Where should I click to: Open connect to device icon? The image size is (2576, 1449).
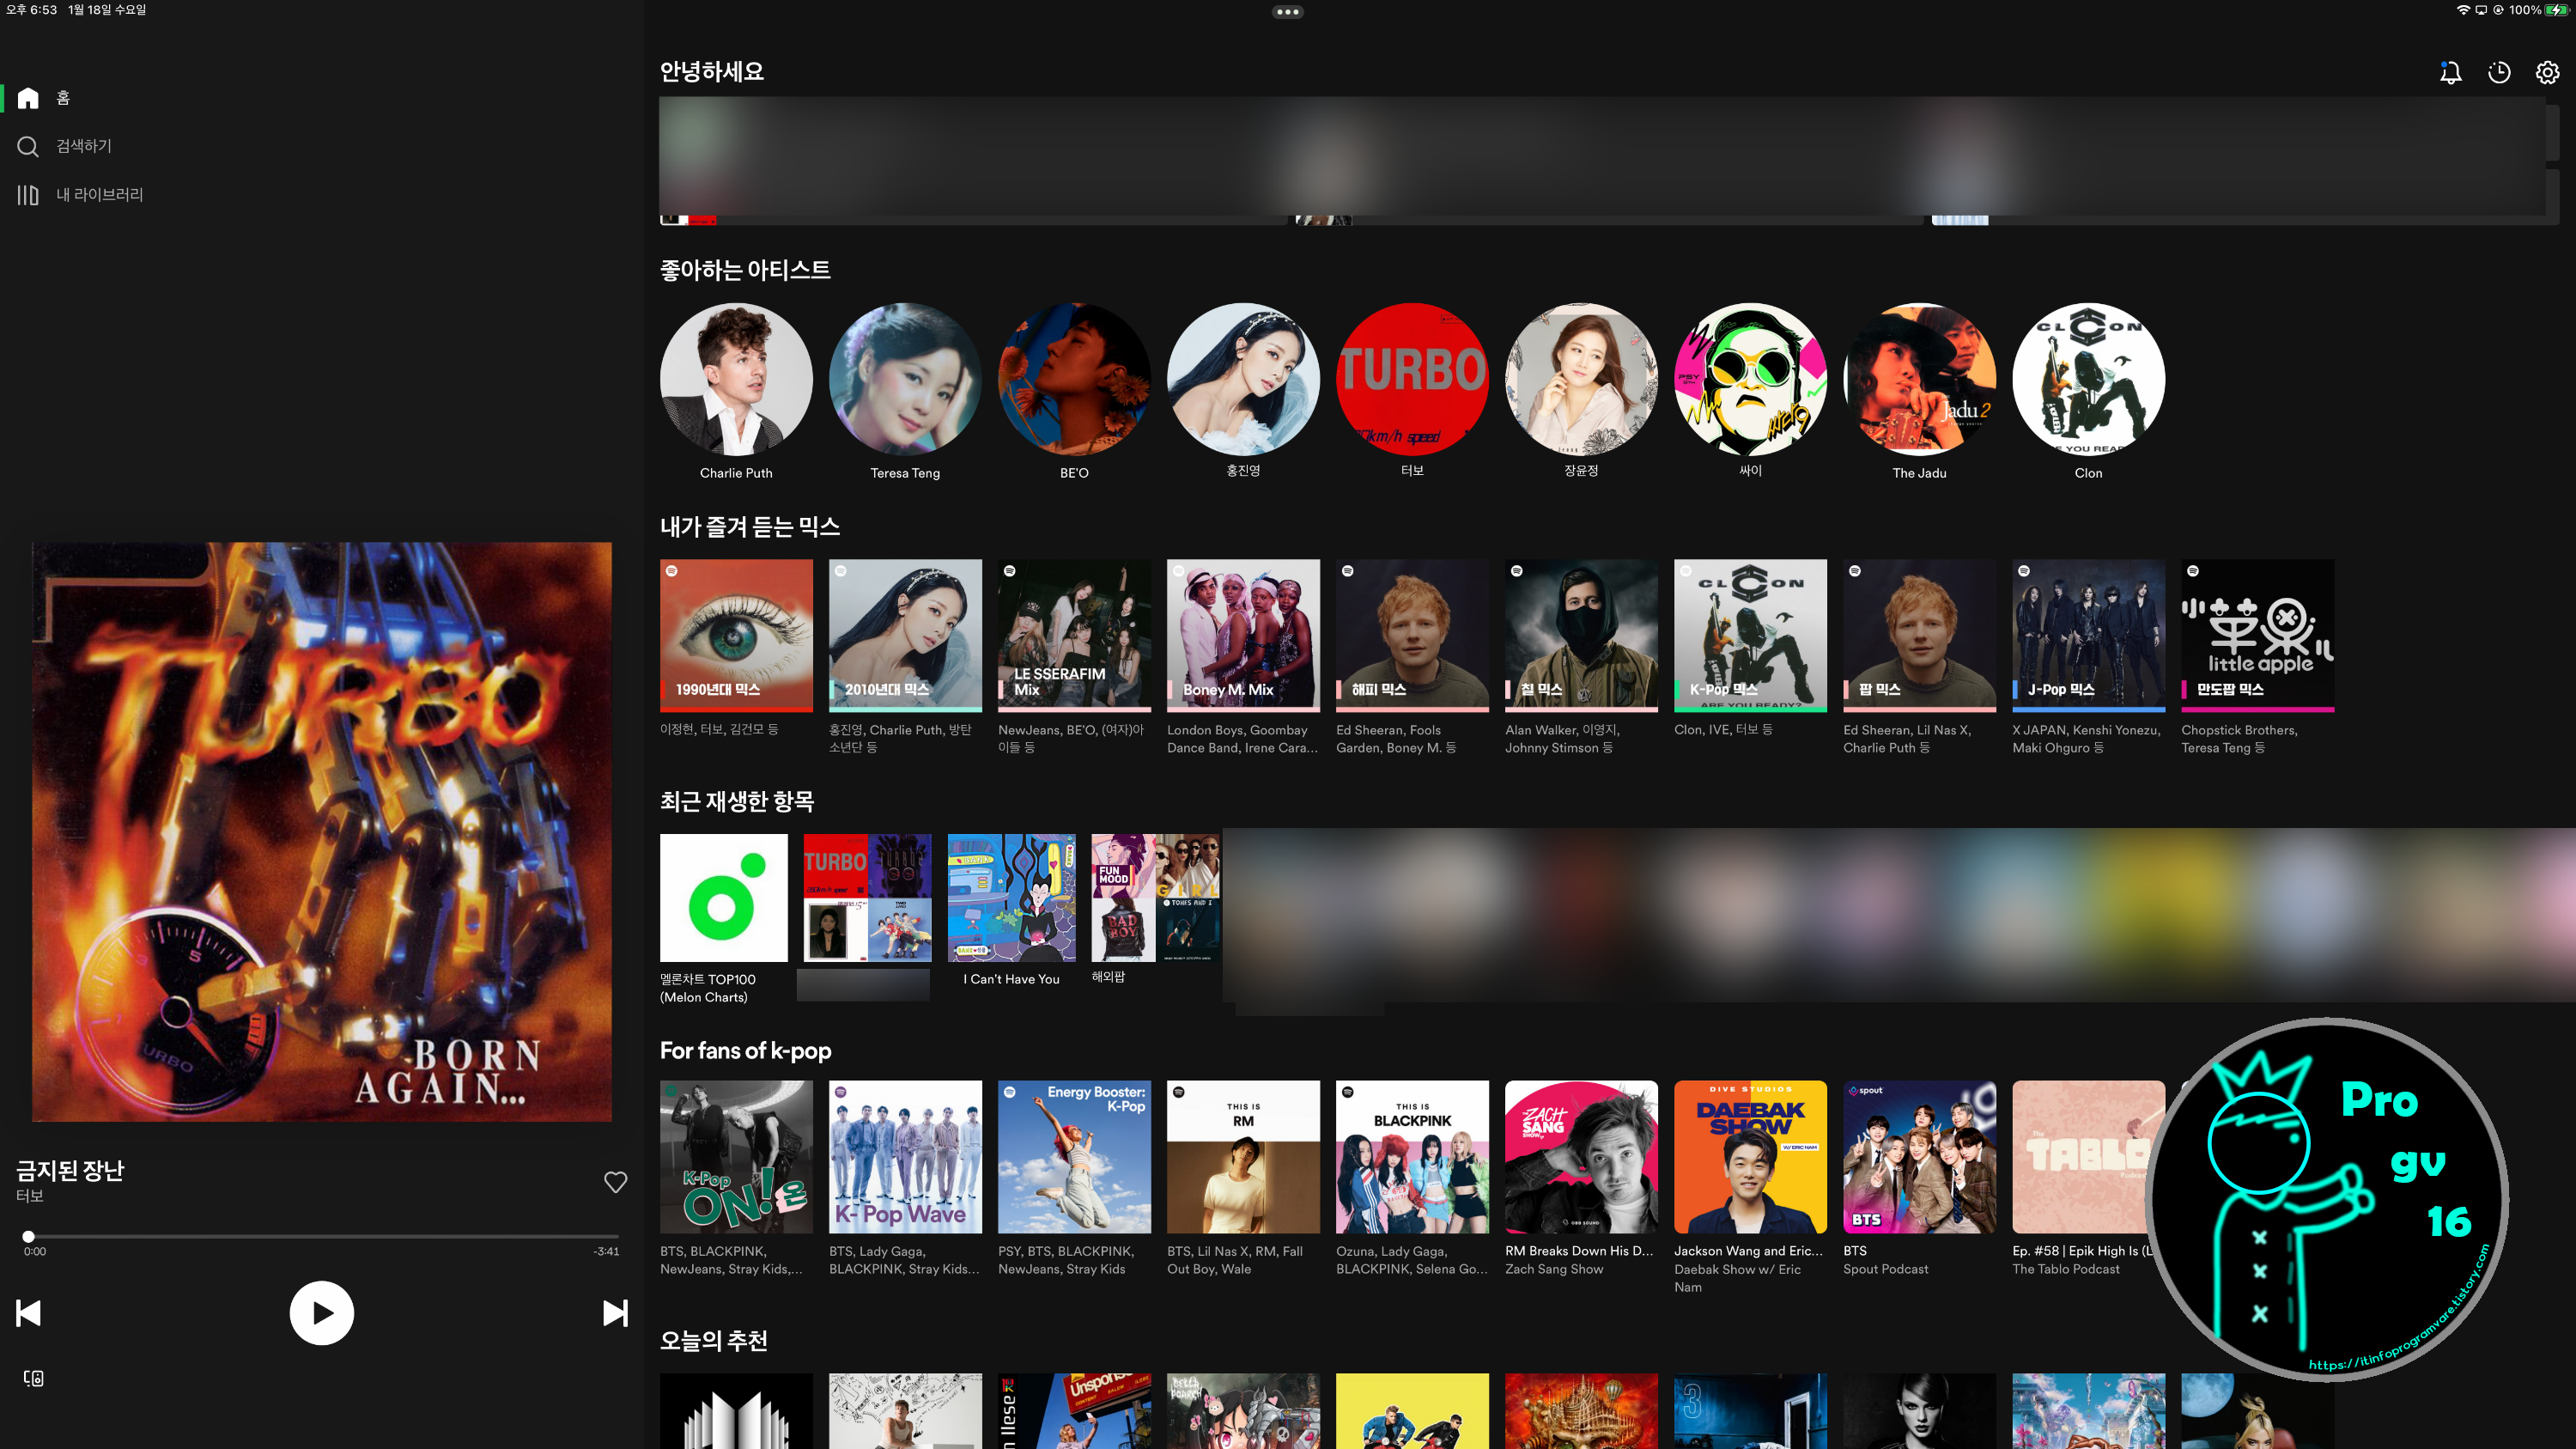tap(33, 1378)
